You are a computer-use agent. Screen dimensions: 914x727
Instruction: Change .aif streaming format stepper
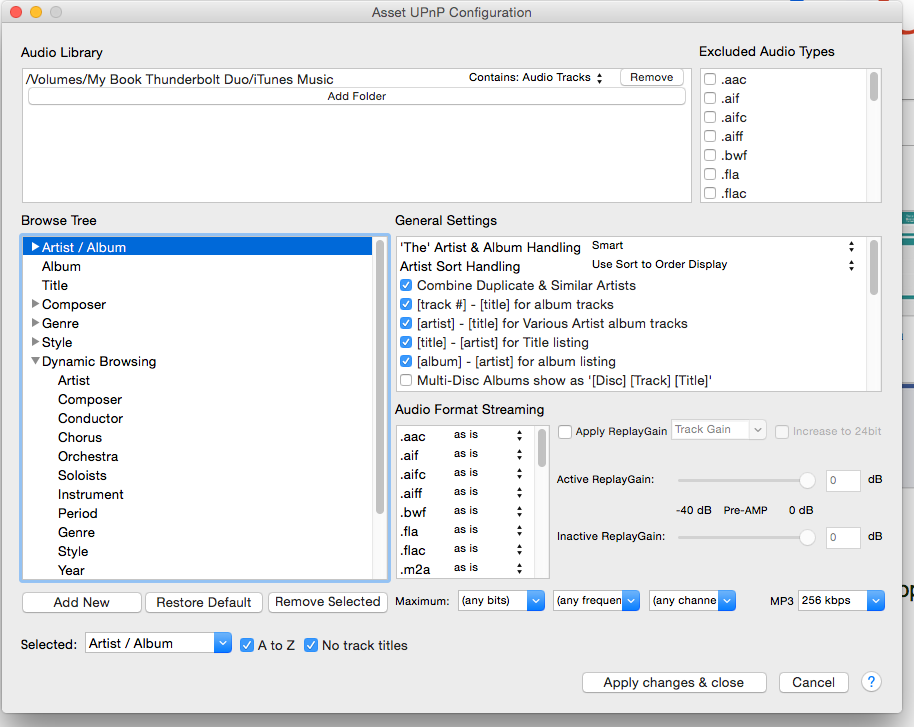(x=519, y=455)
